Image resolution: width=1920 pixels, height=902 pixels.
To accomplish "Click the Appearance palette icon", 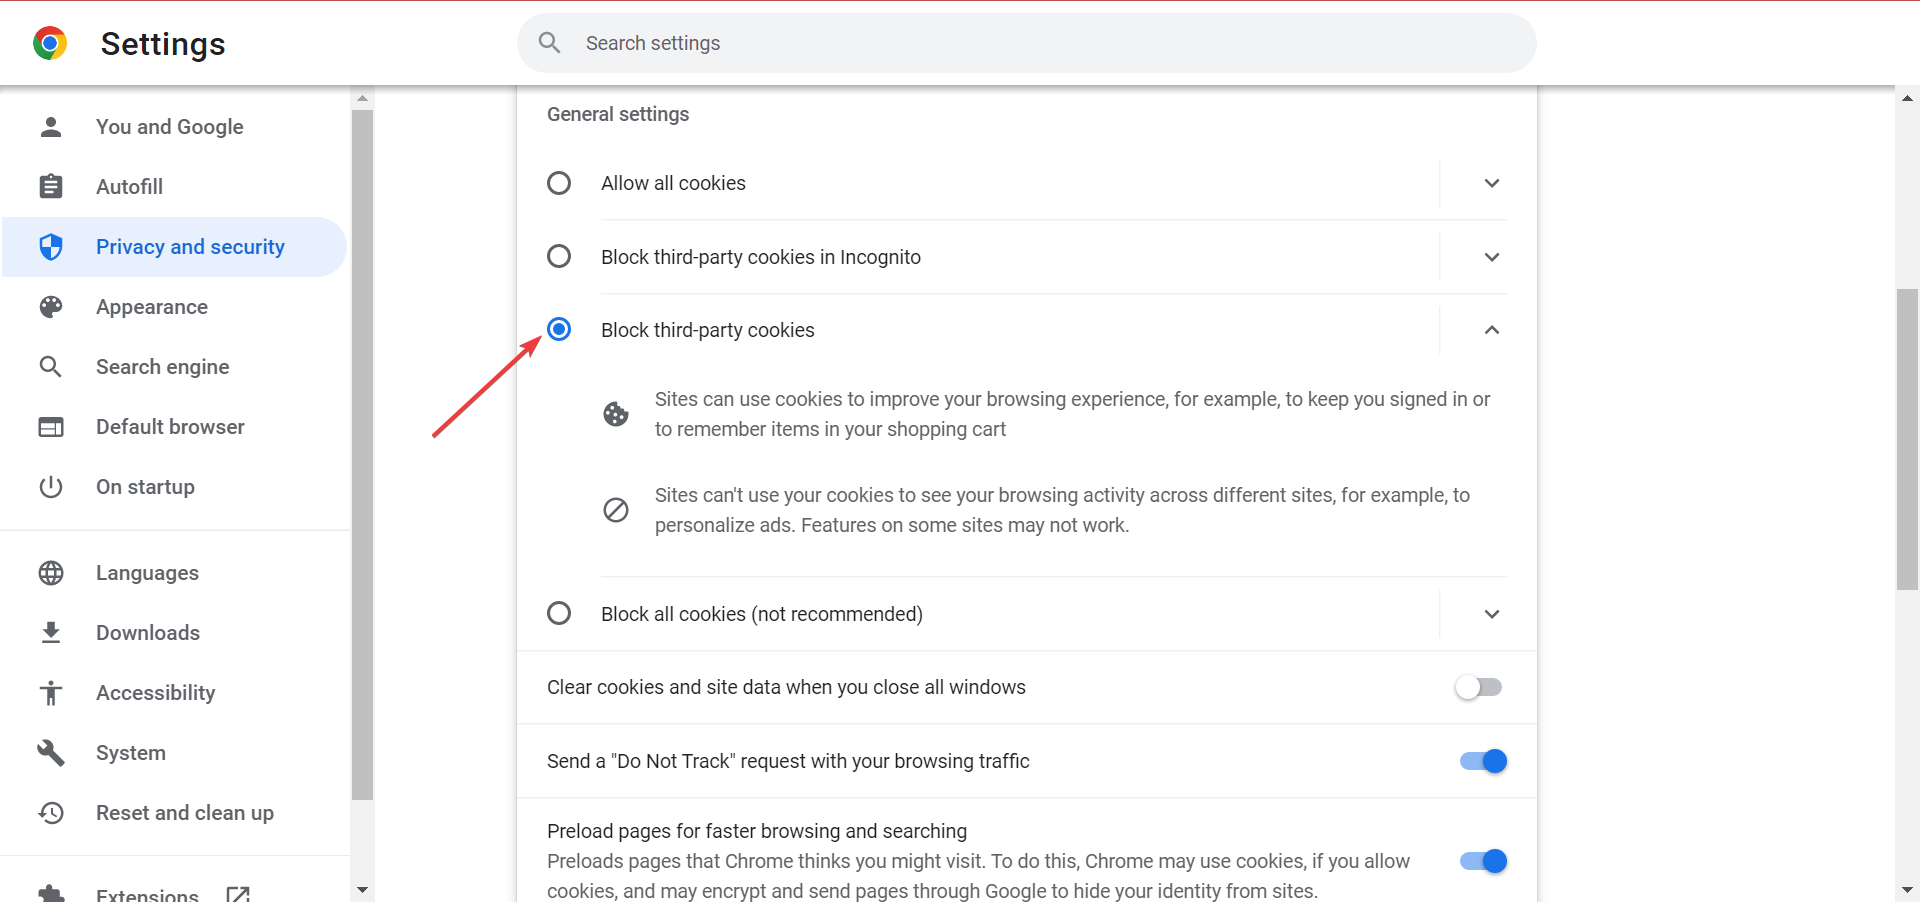I will 51,307.
